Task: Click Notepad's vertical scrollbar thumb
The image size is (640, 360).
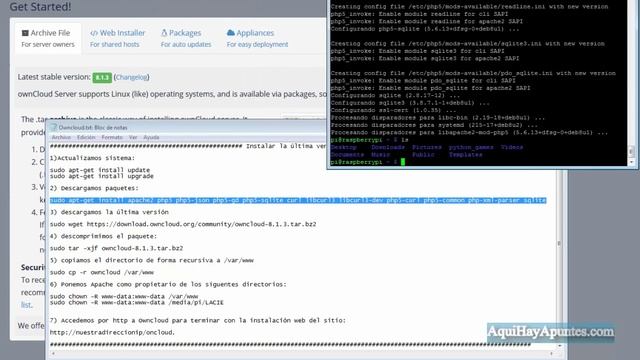Action: 559,243
